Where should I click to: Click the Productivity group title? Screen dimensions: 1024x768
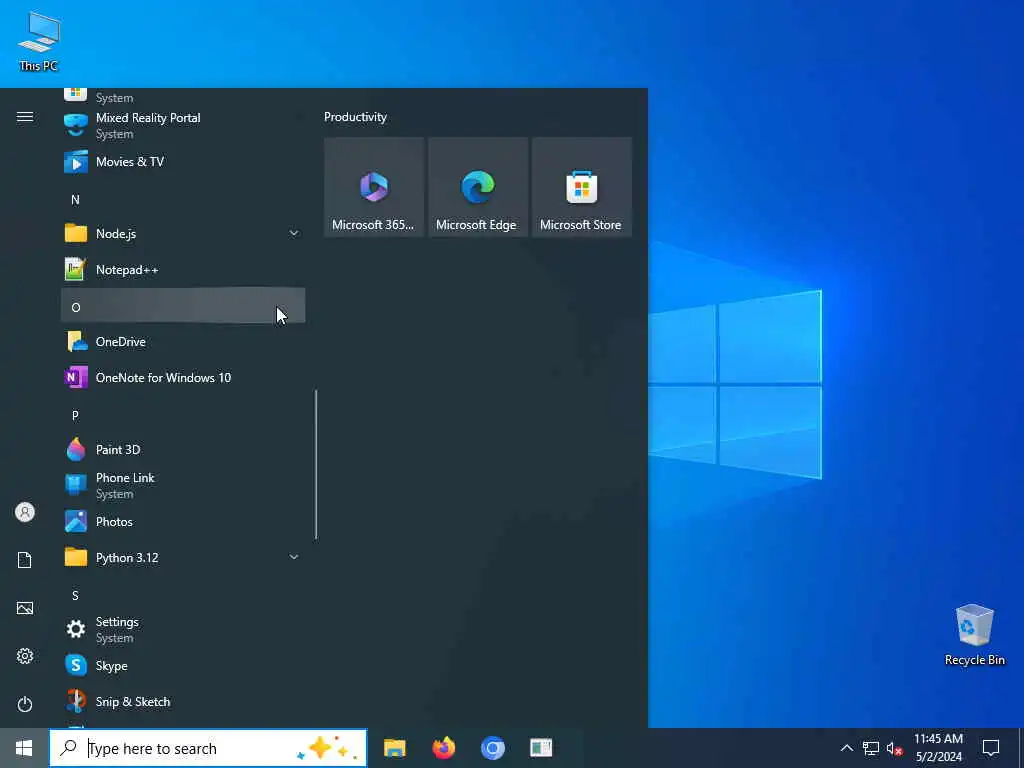pyautogui.click(x=355, y=117)
